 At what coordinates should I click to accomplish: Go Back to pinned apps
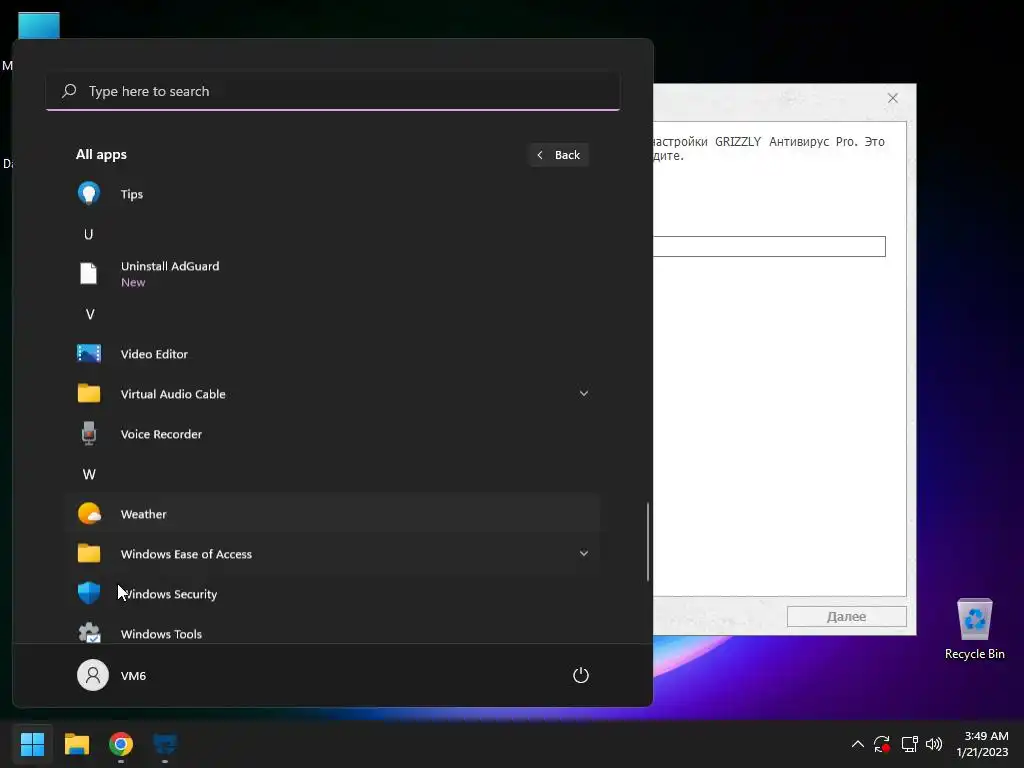point(559,155)
